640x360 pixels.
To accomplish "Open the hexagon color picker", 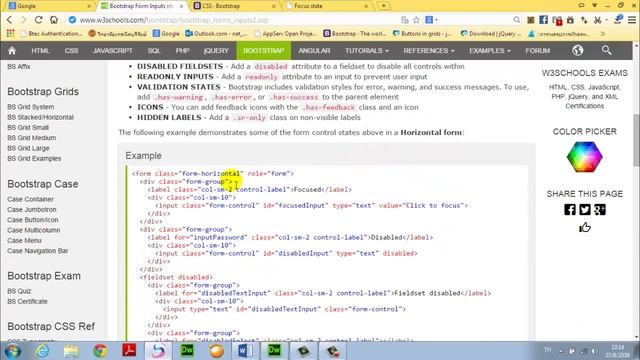I will coord(584,157).
